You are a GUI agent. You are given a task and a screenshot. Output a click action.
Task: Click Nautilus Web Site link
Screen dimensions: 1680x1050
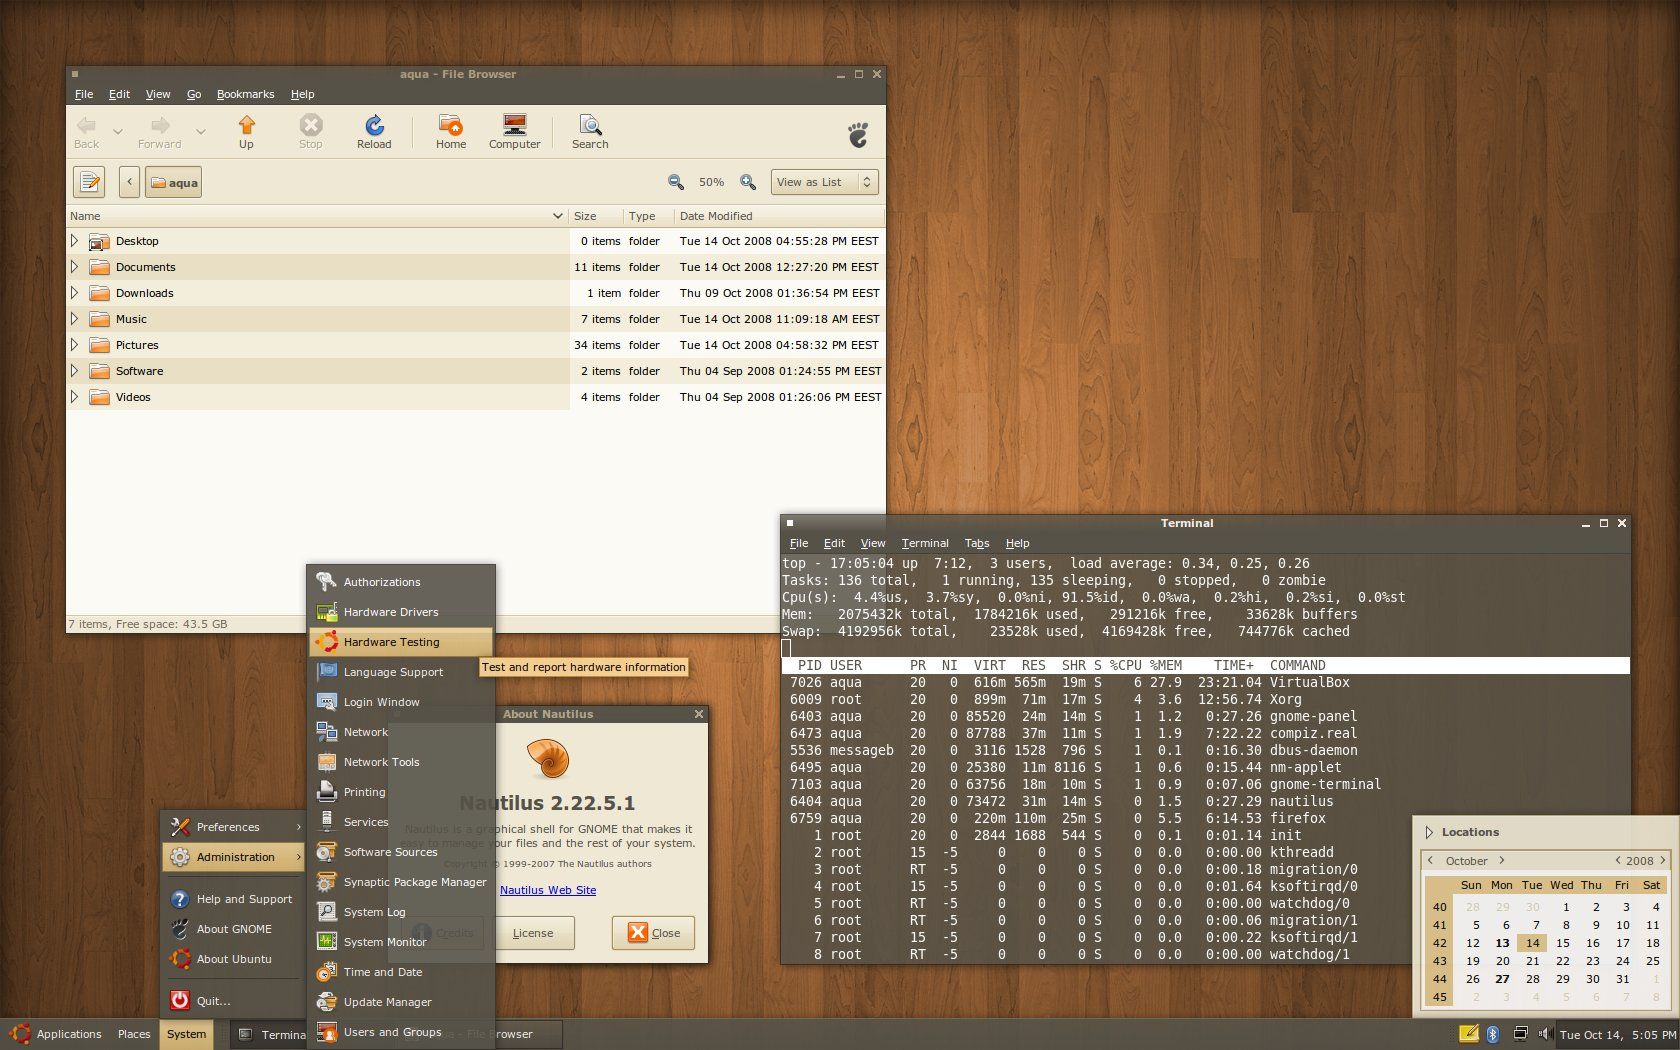click(548, 890)
